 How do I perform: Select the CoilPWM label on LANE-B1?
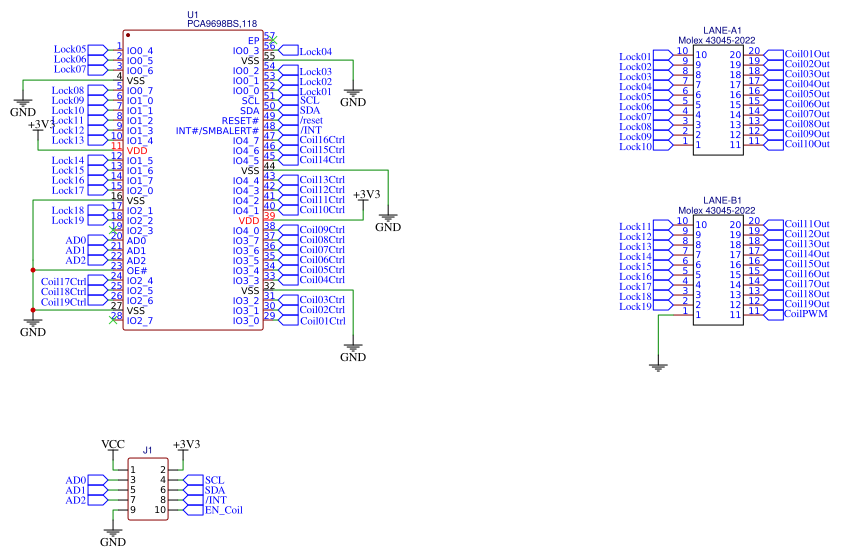(x=806, y=314)
